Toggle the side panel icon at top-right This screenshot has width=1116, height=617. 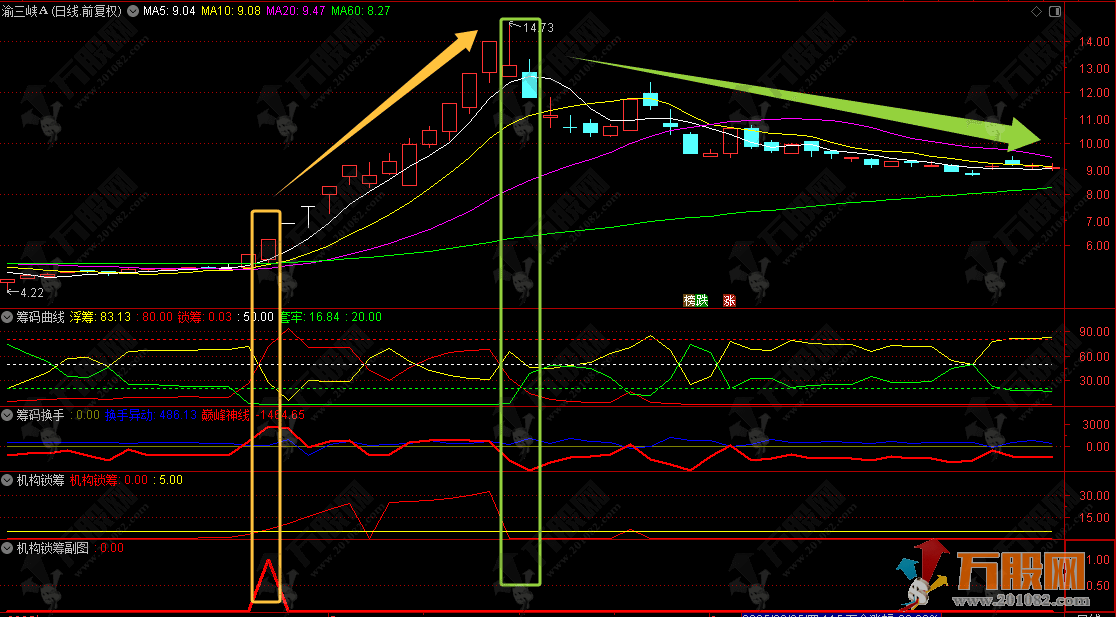point(1054,11)
